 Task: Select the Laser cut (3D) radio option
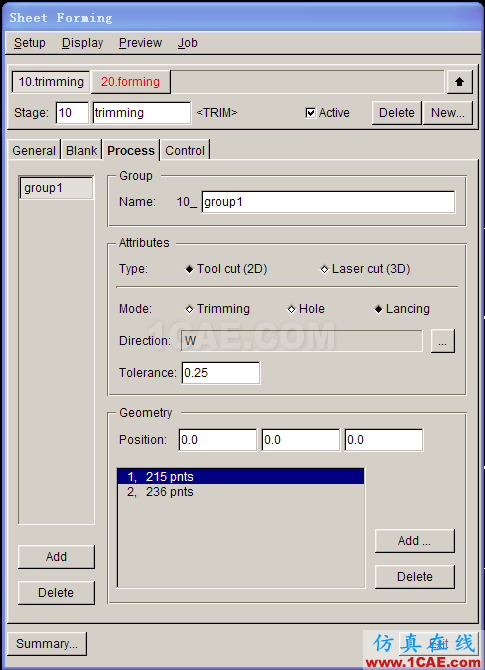pos(365,269)
